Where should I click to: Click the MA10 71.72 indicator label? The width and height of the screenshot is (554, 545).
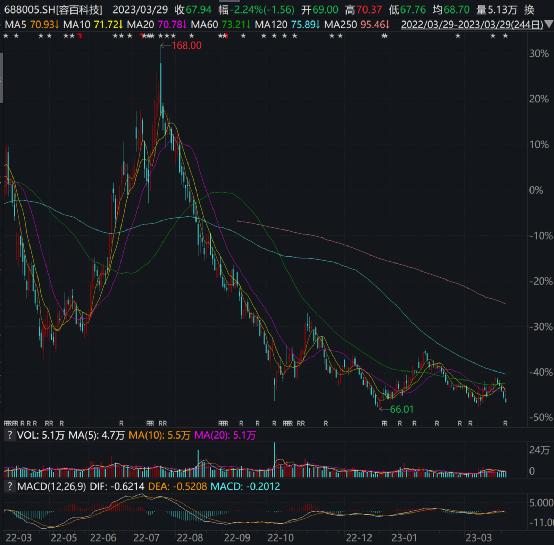[93, 25]
